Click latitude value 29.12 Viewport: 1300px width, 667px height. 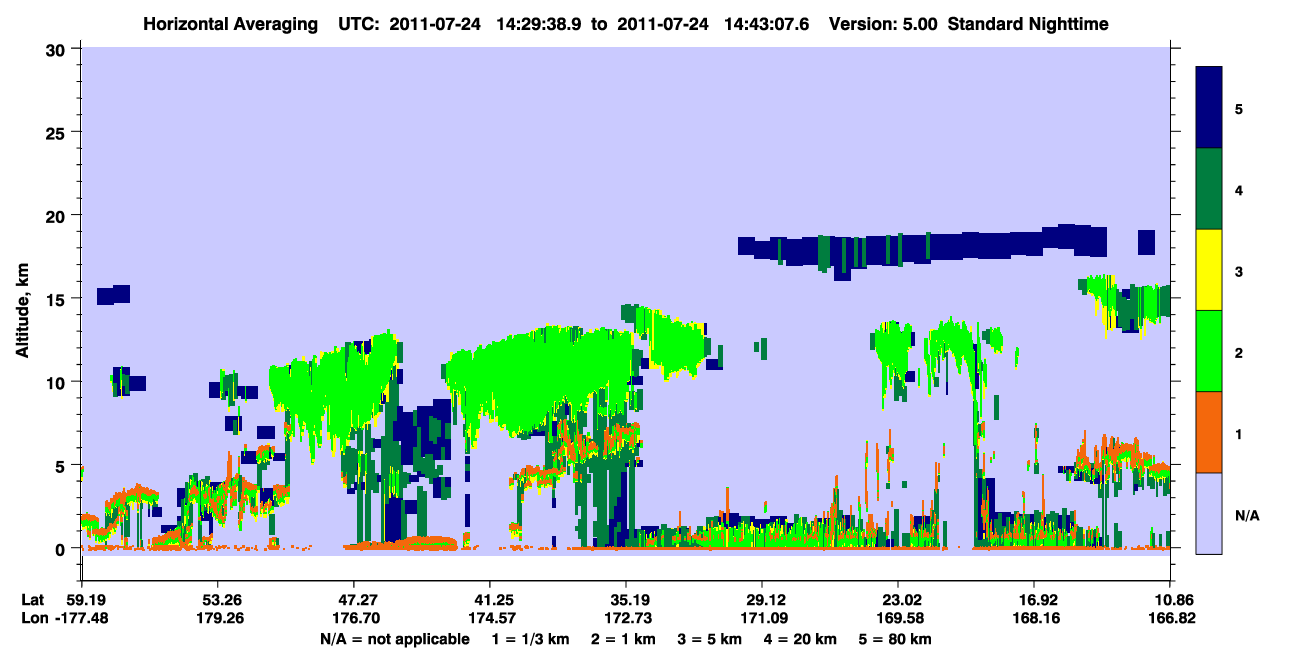pyautogui.click(x=762, y=600)
